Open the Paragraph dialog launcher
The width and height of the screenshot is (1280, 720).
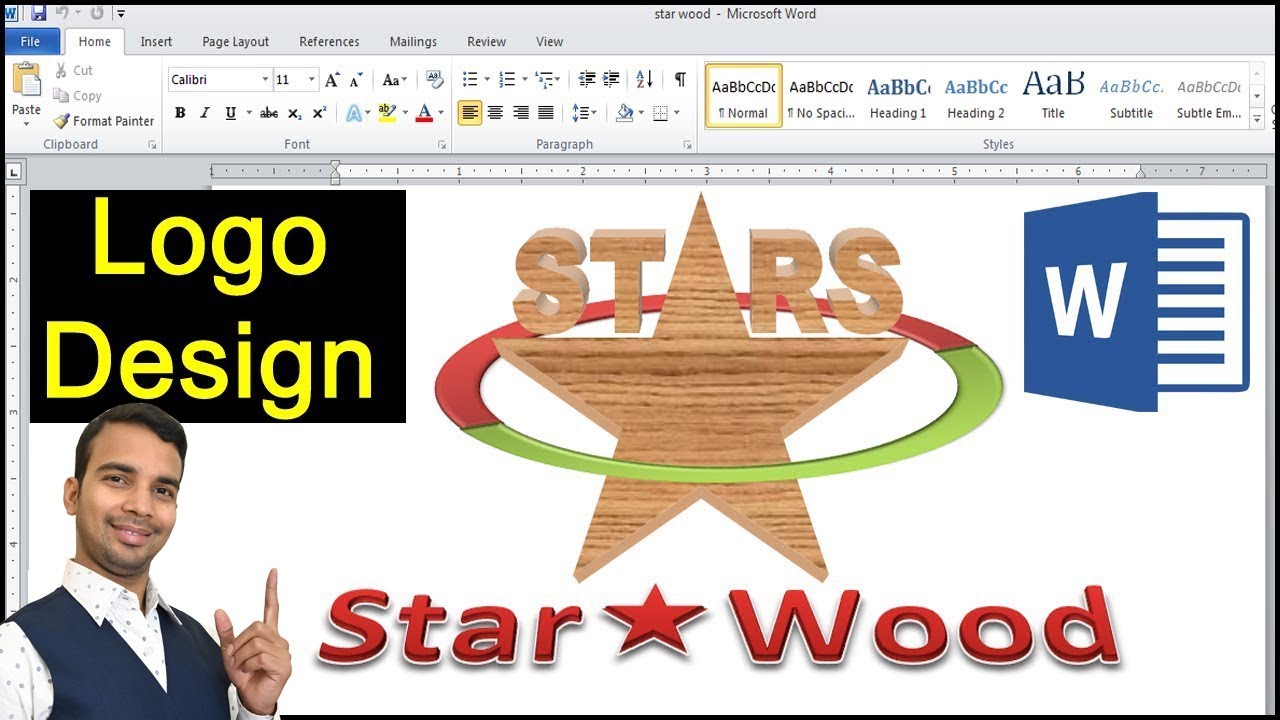tap(687, 145)
